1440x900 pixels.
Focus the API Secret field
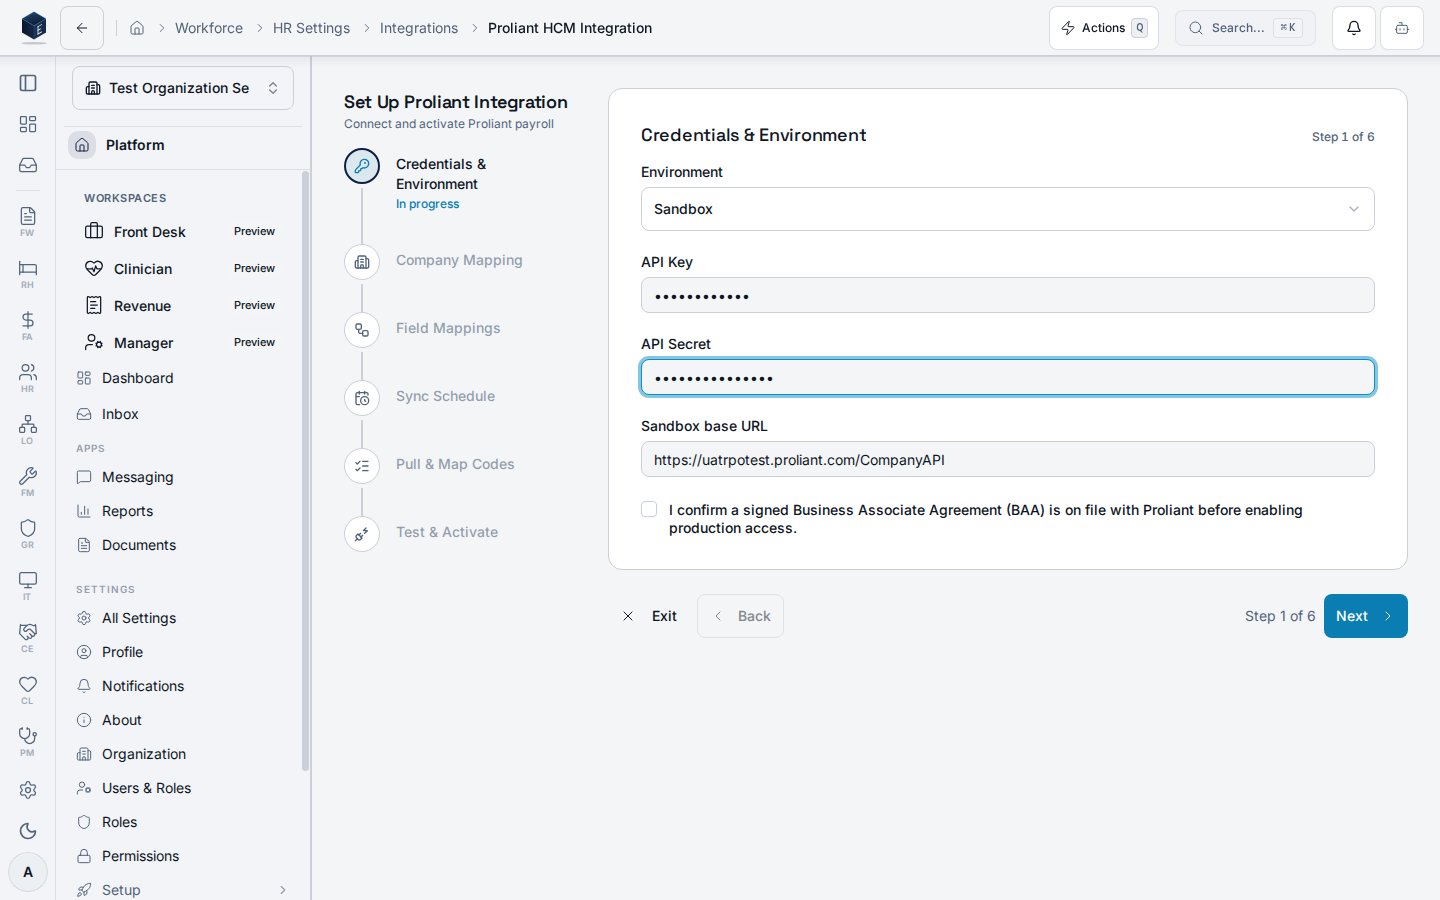click(1007, 377)
